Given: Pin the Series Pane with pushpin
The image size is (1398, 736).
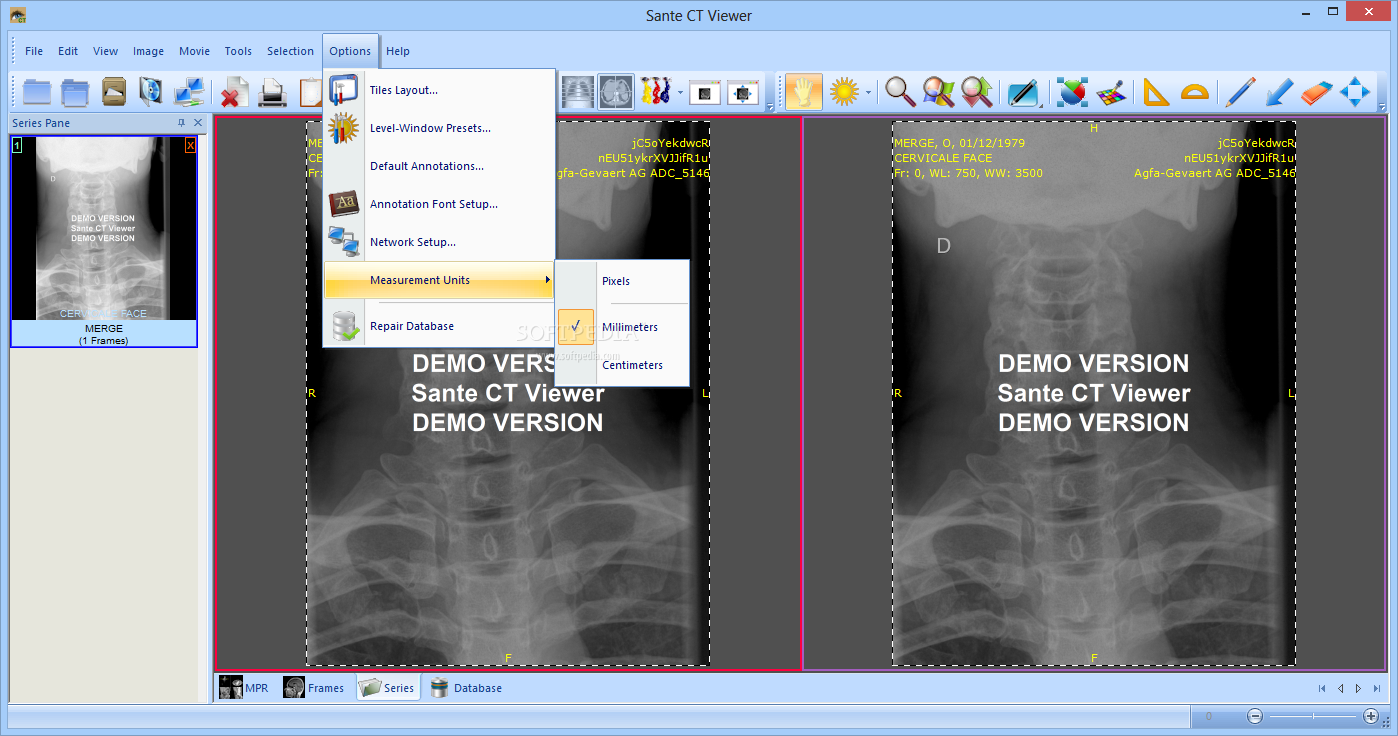Looking at the screenshot, I should [x=181, y=123].
